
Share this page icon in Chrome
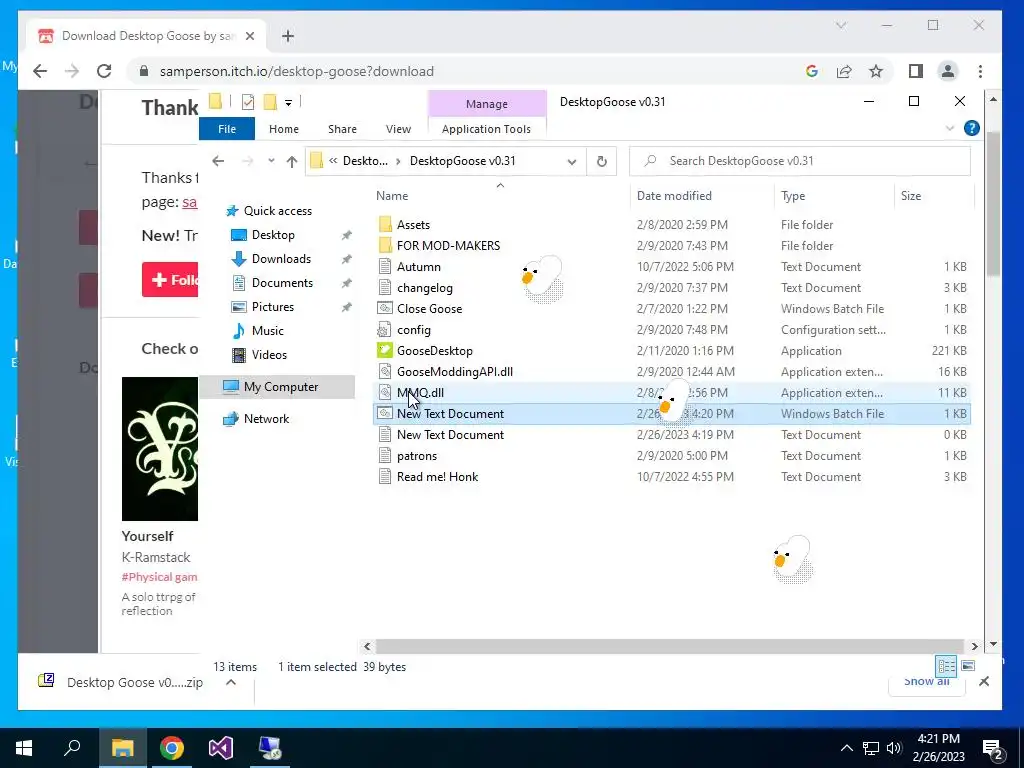pos(844,71)
